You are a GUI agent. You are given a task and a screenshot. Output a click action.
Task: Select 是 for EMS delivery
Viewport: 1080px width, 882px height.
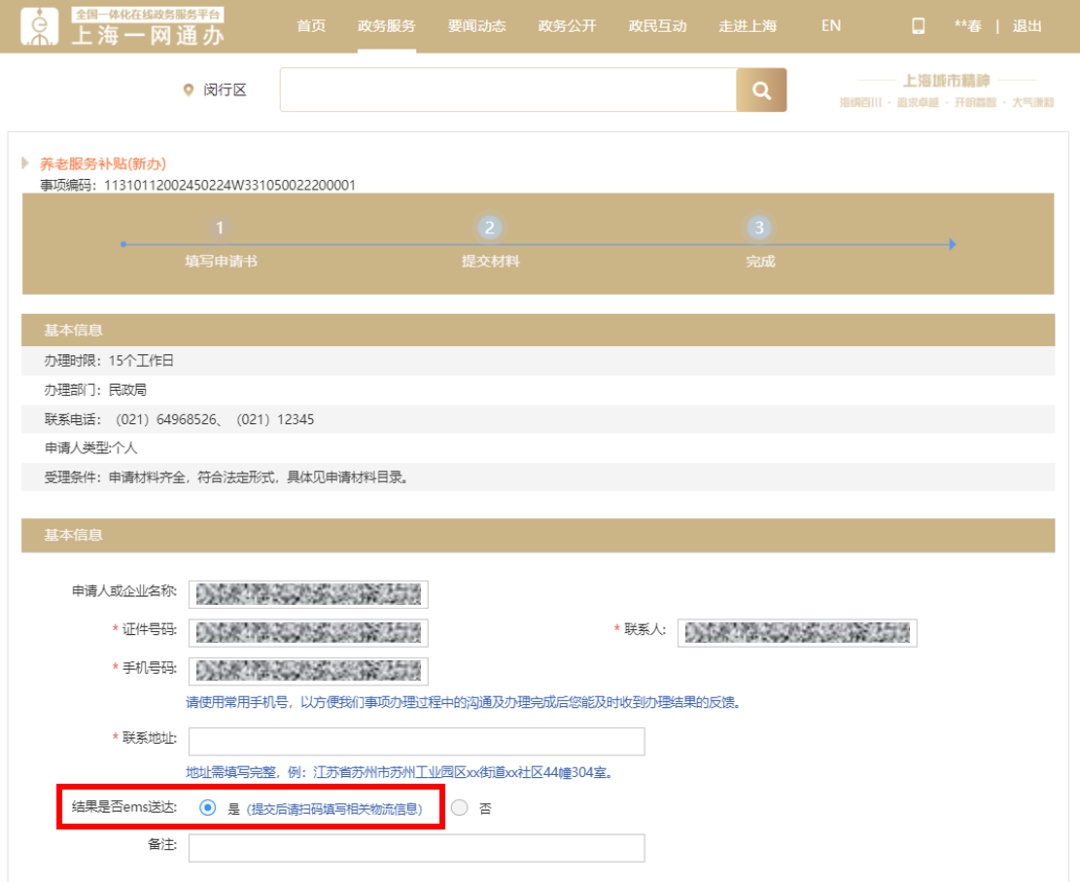208,808
